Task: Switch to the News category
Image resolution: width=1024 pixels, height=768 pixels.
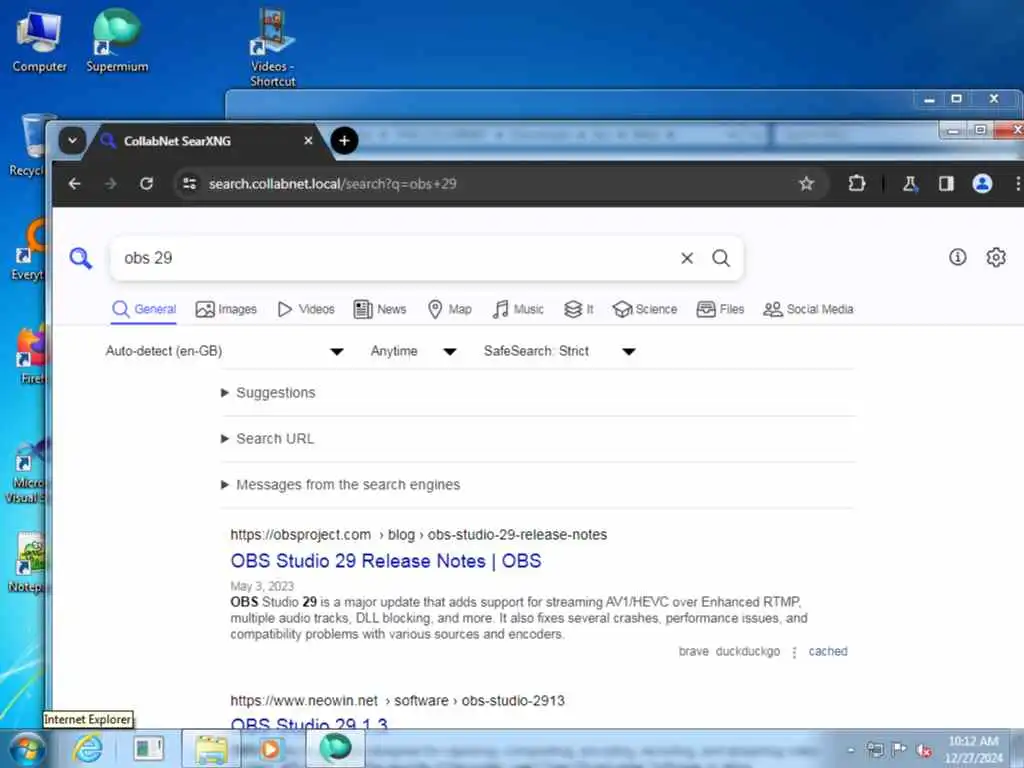Action: pyautogui.click(x=380, y=309)
